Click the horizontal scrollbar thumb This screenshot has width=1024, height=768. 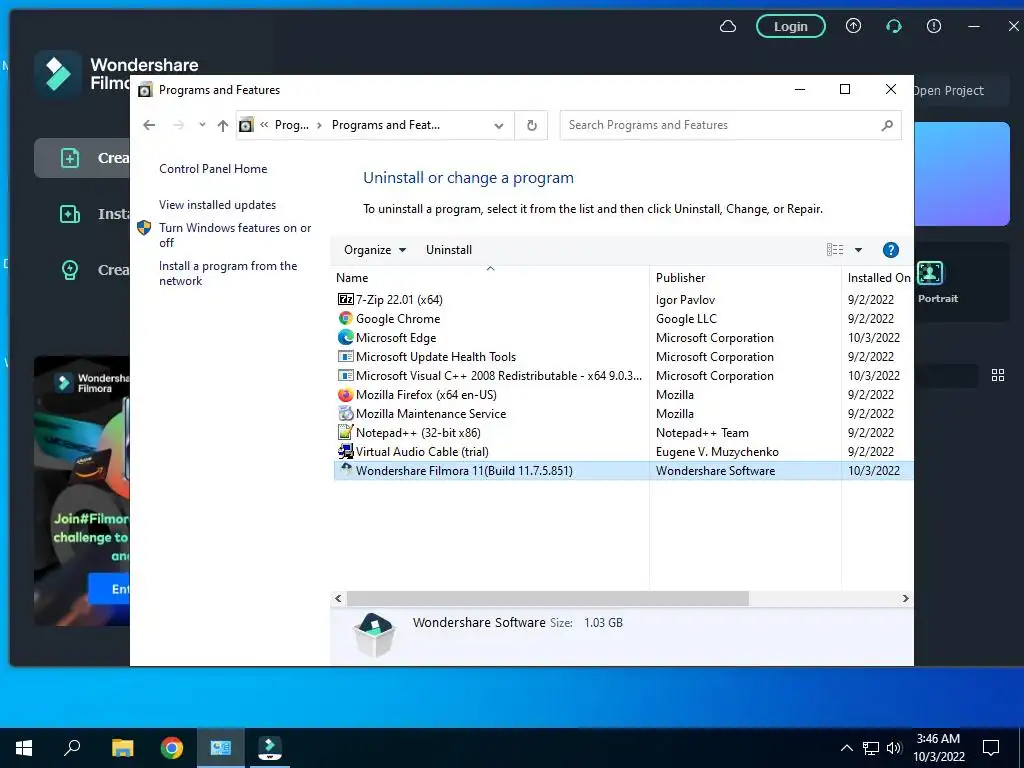pyautogui.click(x=548, y=598)
